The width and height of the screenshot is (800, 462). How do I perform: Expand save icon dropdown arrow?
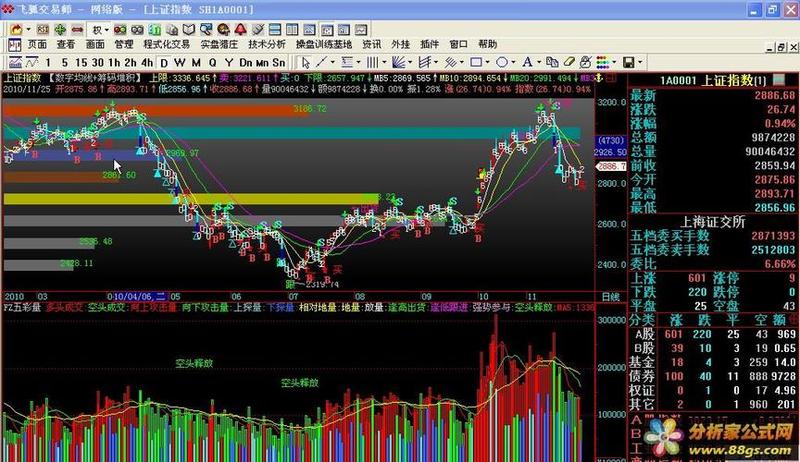click(x=640, y=62)
